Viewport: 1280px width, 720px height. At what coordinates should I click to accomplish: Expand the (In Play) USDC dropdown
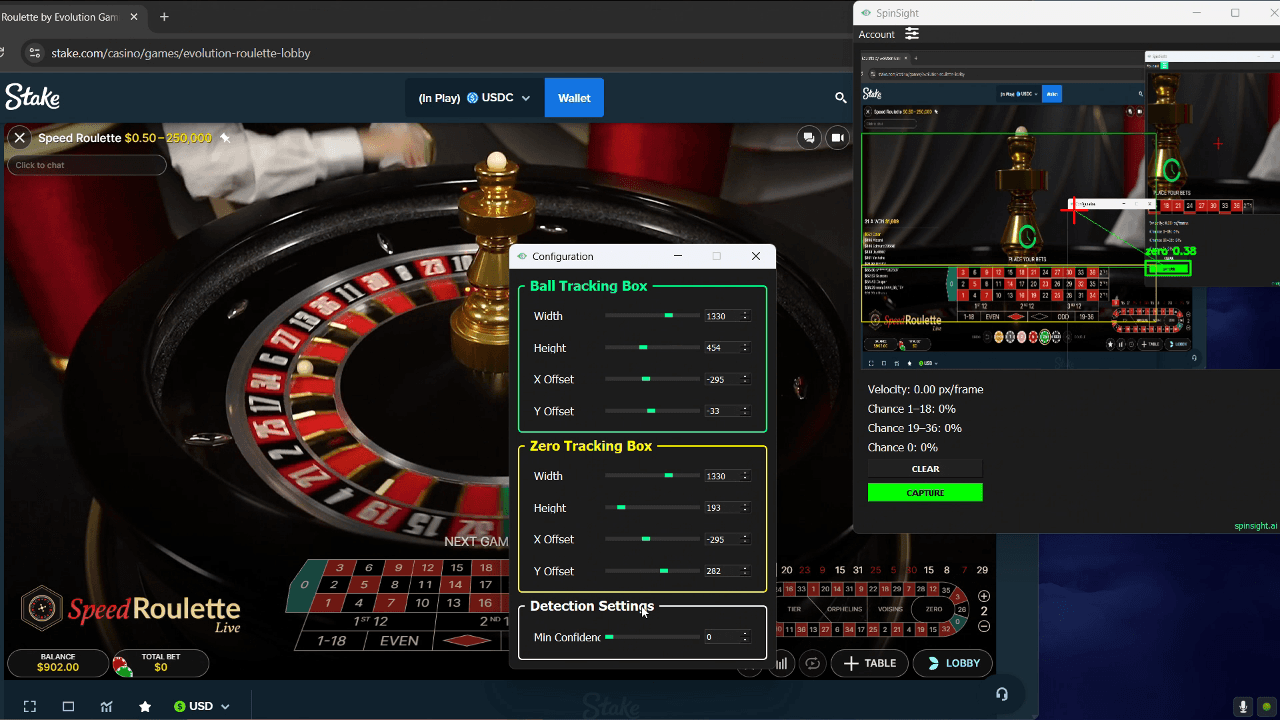tap(473, 97)
